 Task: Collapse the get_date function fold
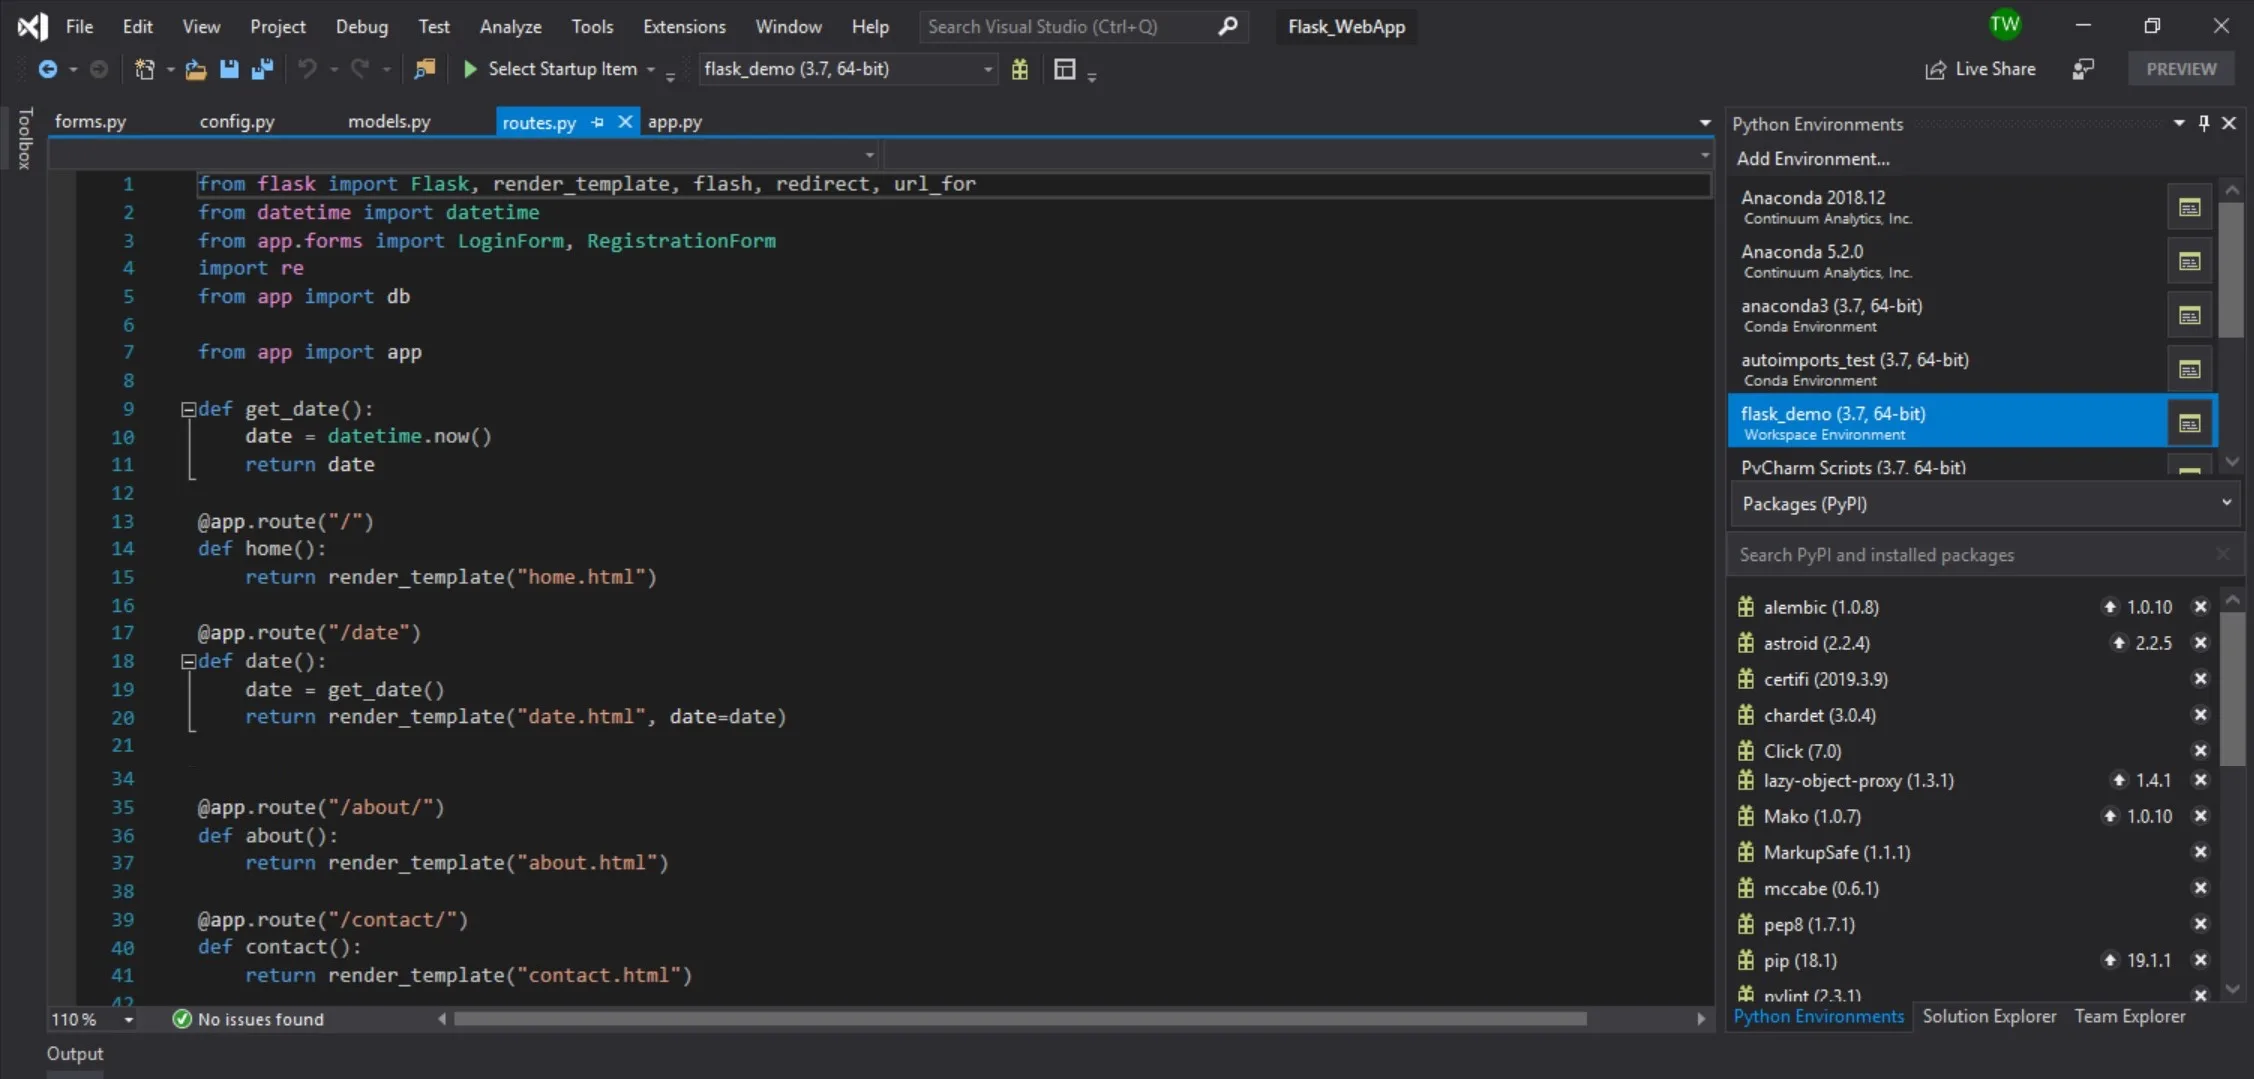click(x=188, y=408)
